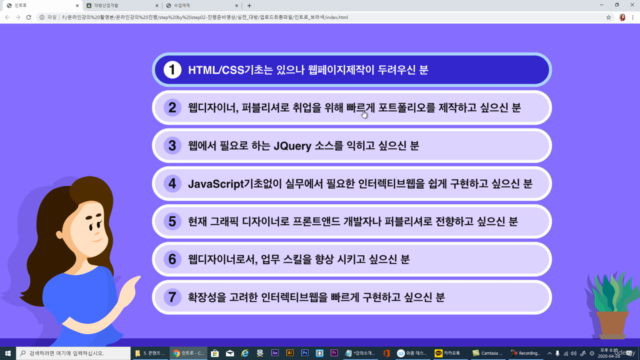The width and height of the screenshot is (640, 360).
Task: Open the file explorer taskbar window '5. 콘텐츠'
Action: pos(150,353)
